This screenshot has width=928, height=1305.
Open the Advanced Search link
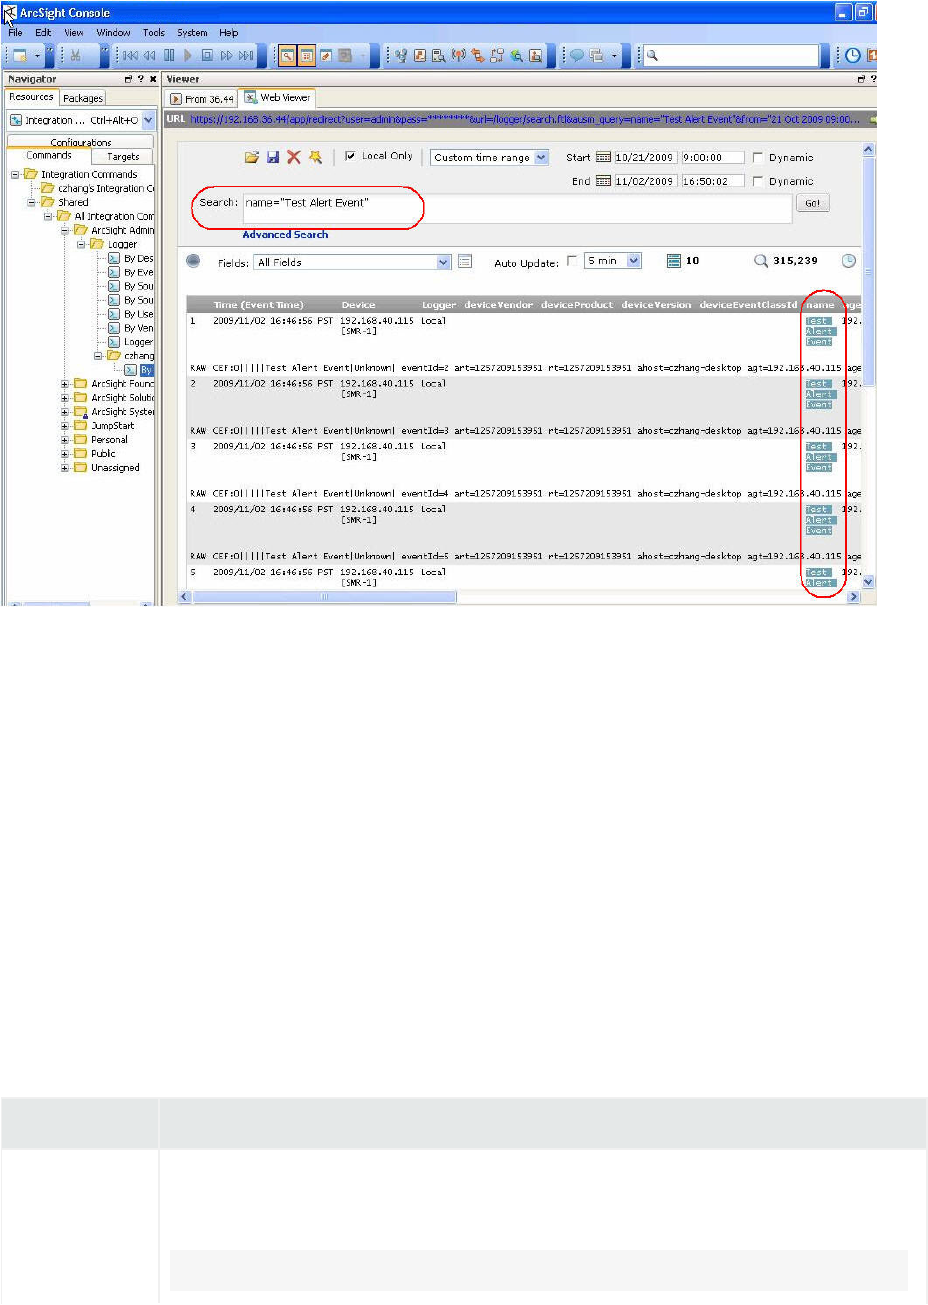tap(285, 234)
